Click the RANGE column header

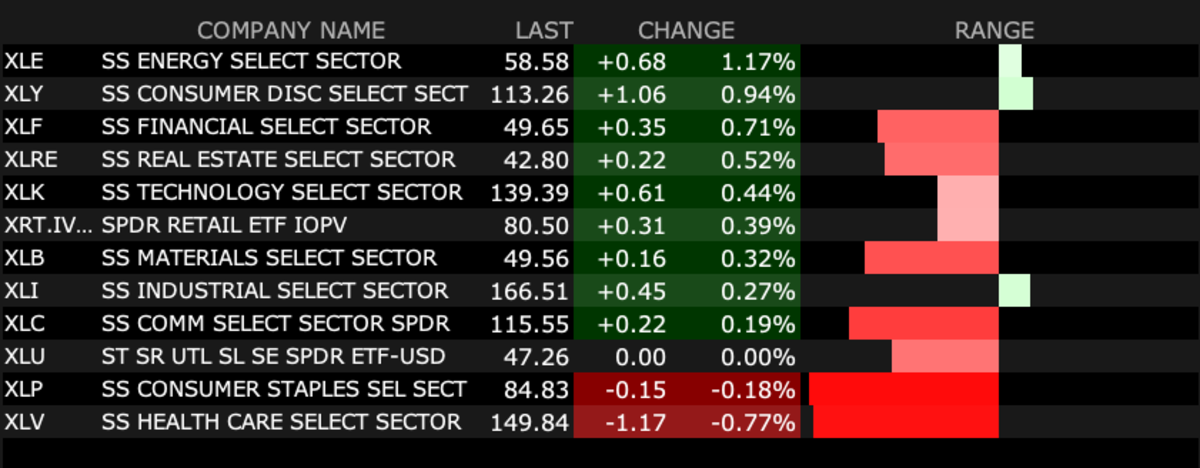(x=993, y=31)
